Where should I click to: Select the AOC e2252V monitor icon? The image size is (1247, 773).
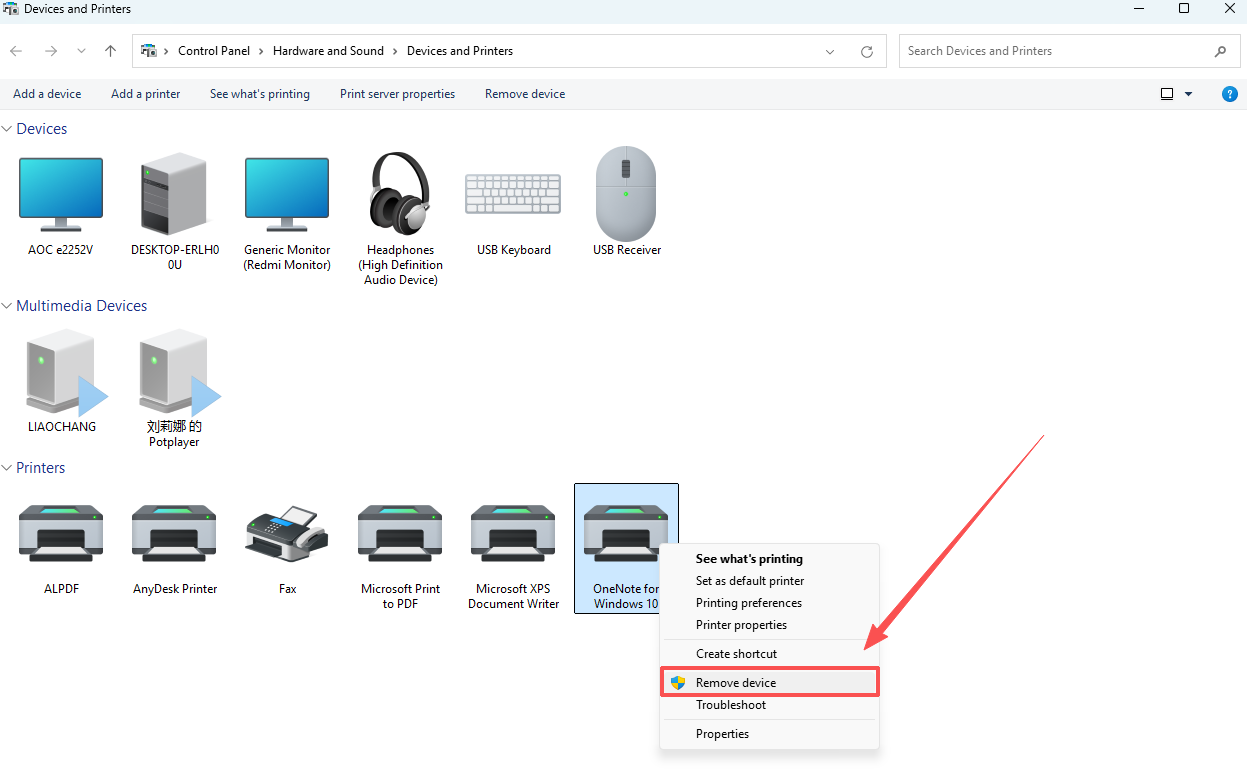(60, 194)
